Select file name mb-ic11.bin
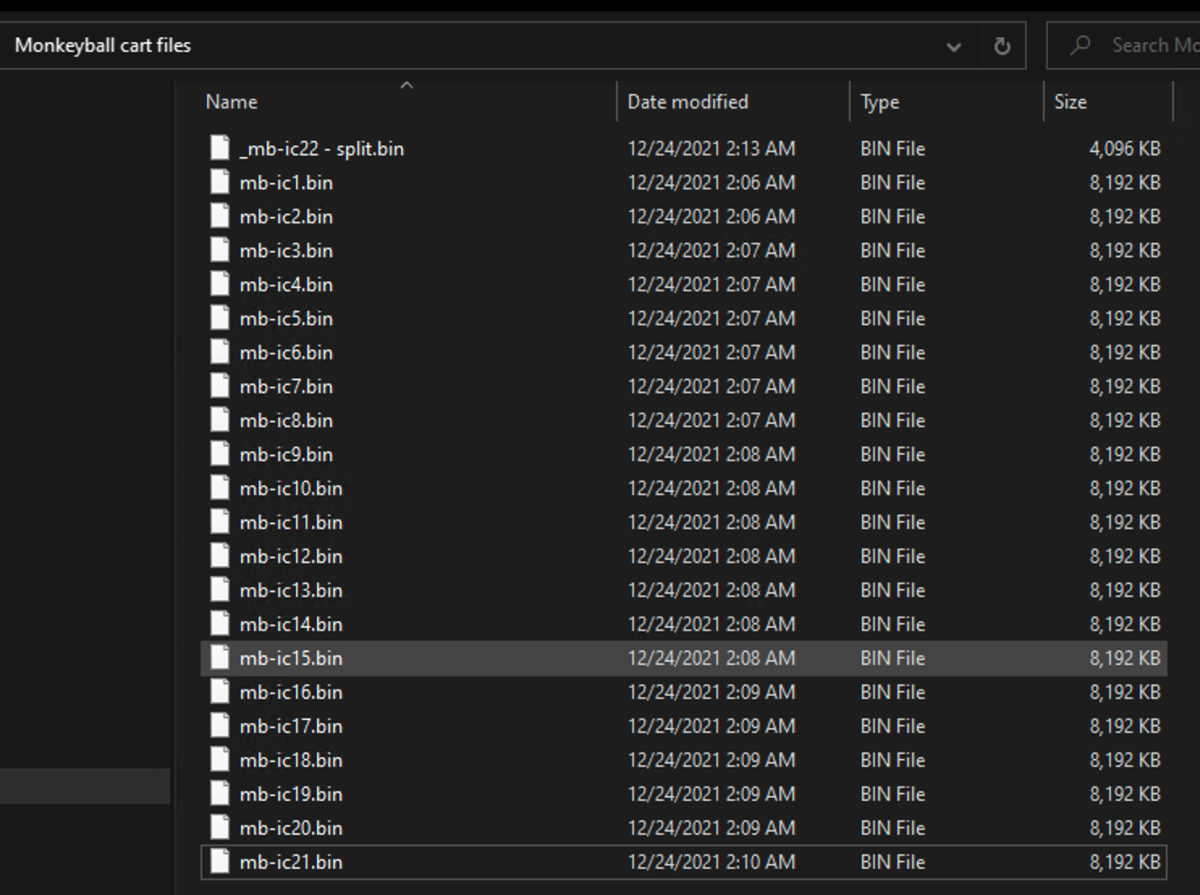This screenshot has height=895, width=1200. [x=291, y=523]
